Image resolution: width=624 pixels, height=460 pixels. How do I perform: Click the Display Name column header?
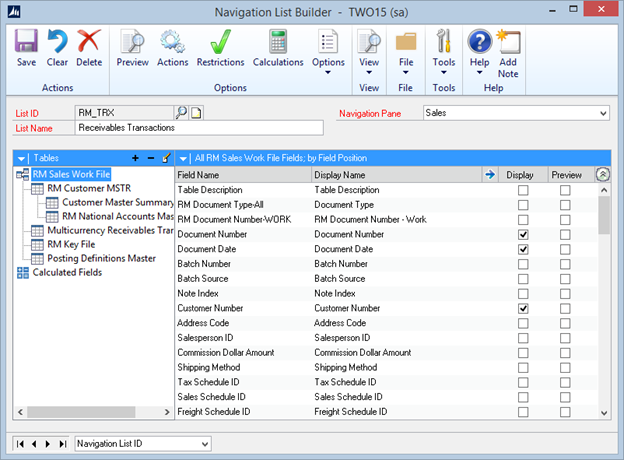point(396,175)
